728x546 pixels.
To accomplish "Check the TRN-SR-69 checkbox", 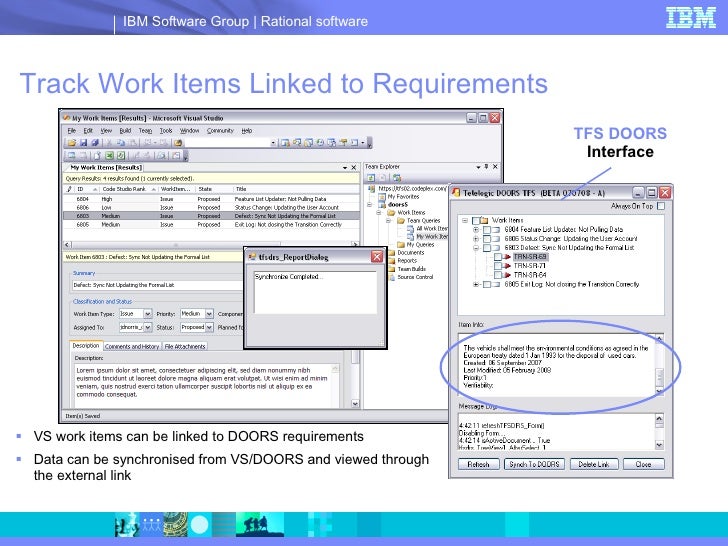I will point(498,257).
